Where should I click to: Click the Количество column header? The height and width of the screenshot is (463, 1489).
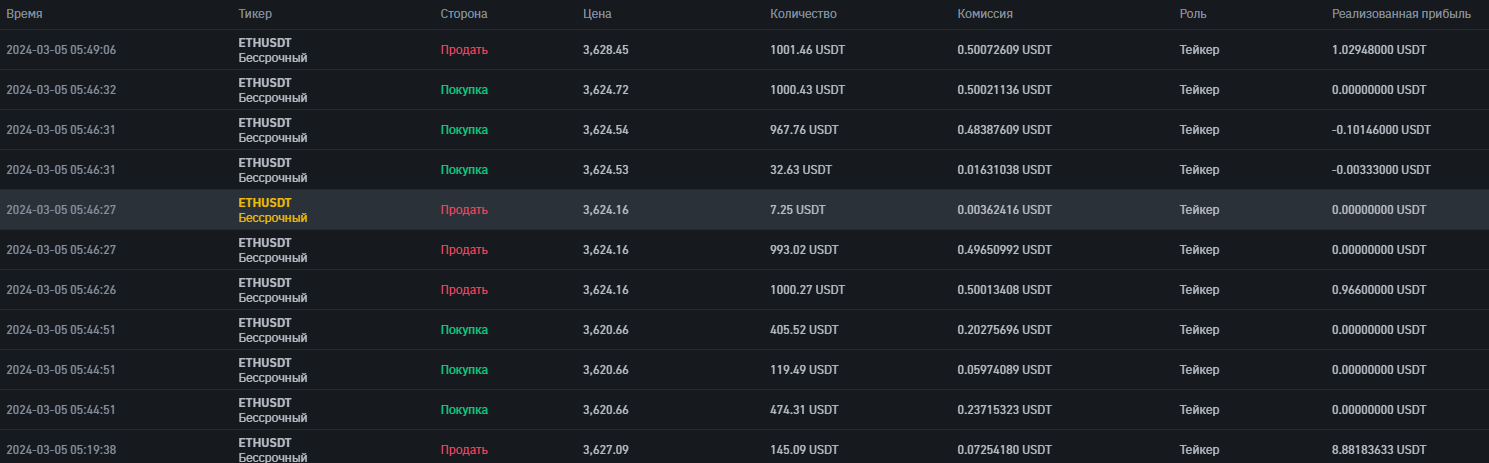(x=803, y=14)
